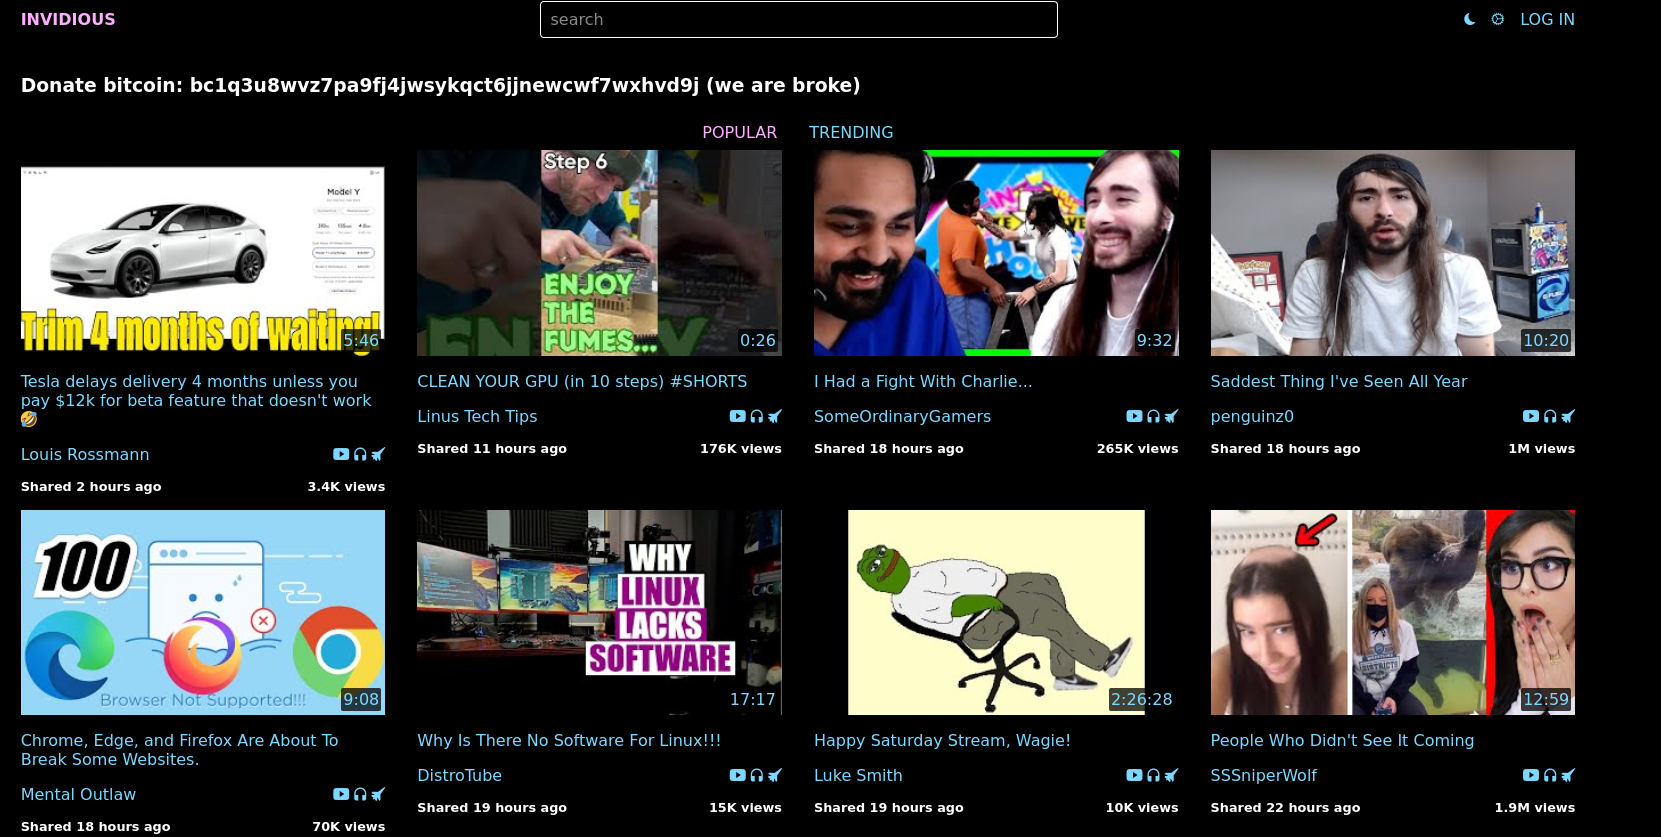Open 'Why Is There No Software For Linux!!!' title
Screen dimensions: 1661x837
(569, 740)
